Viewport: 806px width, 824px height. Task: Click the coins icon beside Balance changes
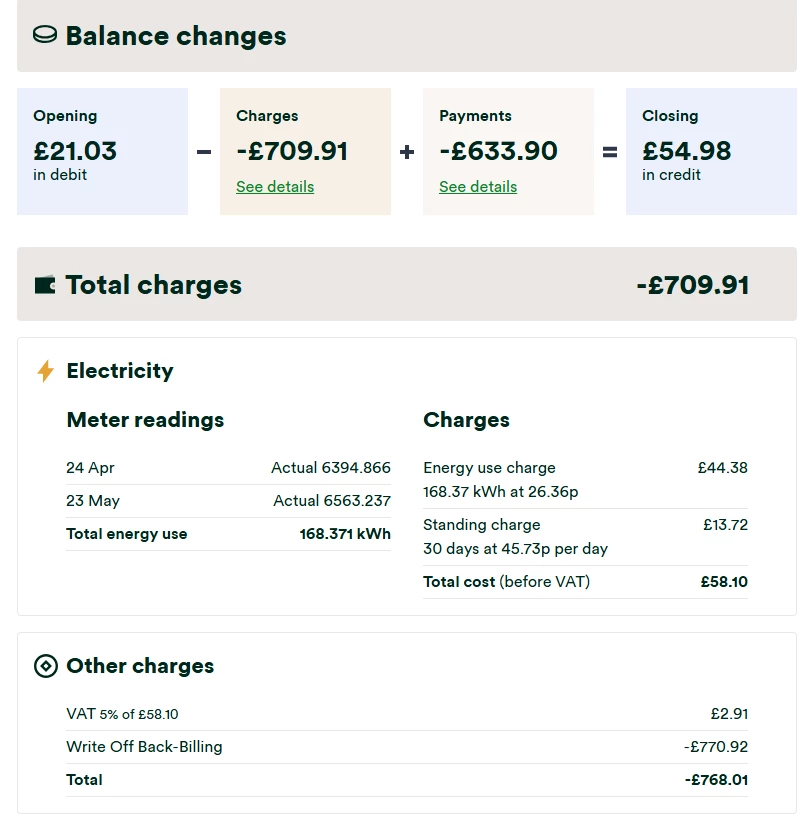point(45,36)
